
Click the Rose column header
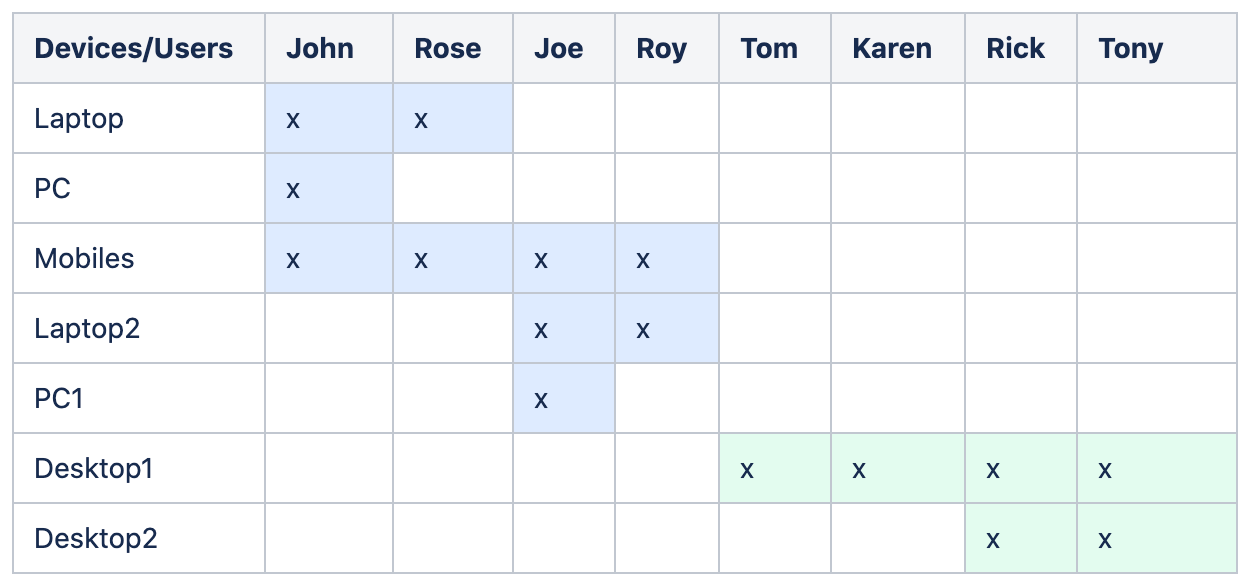pyautogui.click(x=447, y=48)
